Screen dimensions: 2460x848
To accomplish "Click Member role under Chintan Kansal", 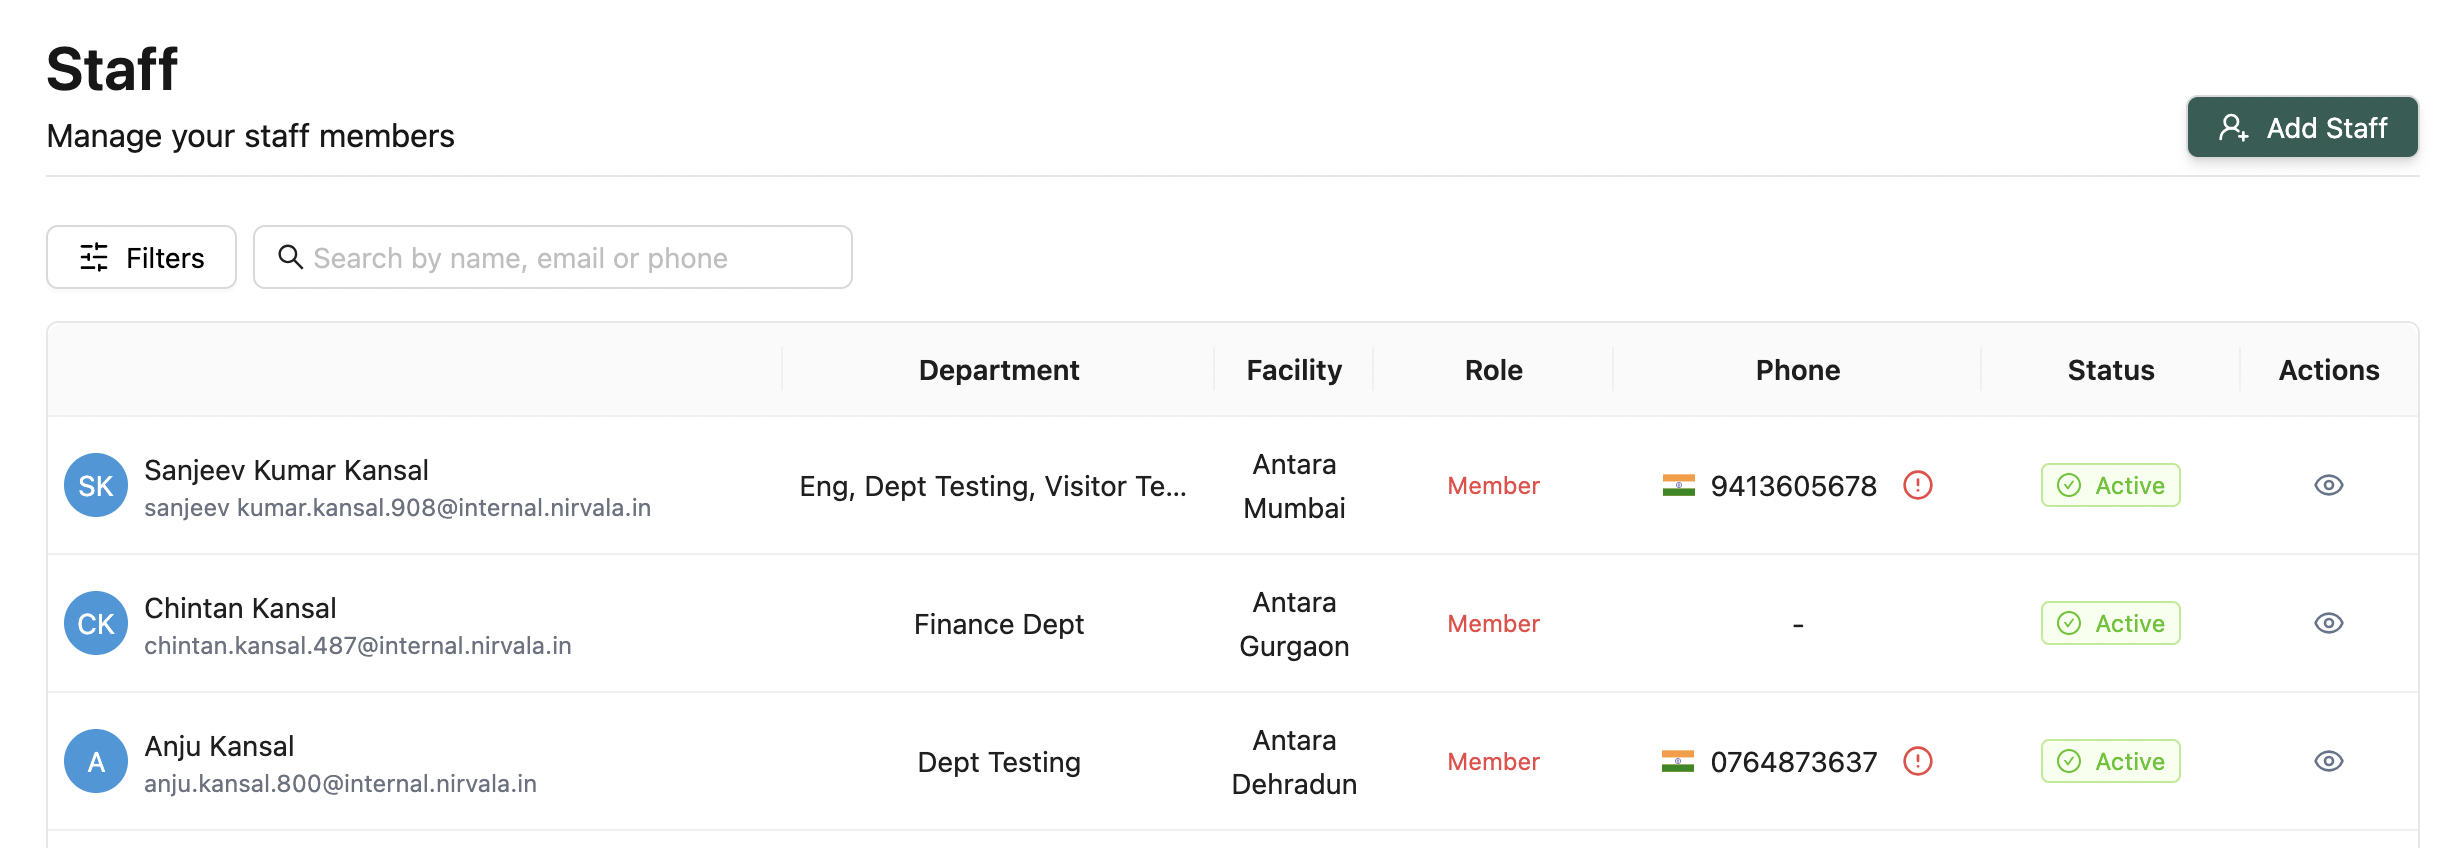I will tap(1493, 623).
